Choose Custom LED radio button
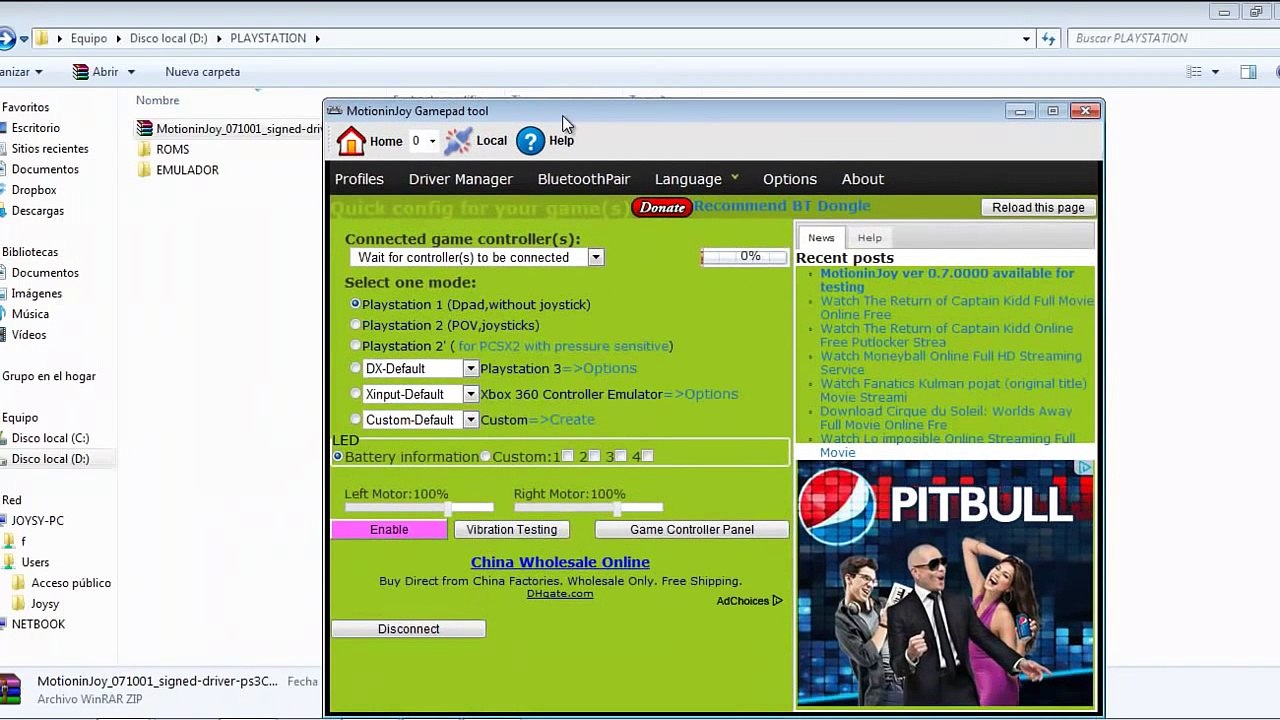Viewport: 1280px width, 720px height. click(x=485, y=456)
